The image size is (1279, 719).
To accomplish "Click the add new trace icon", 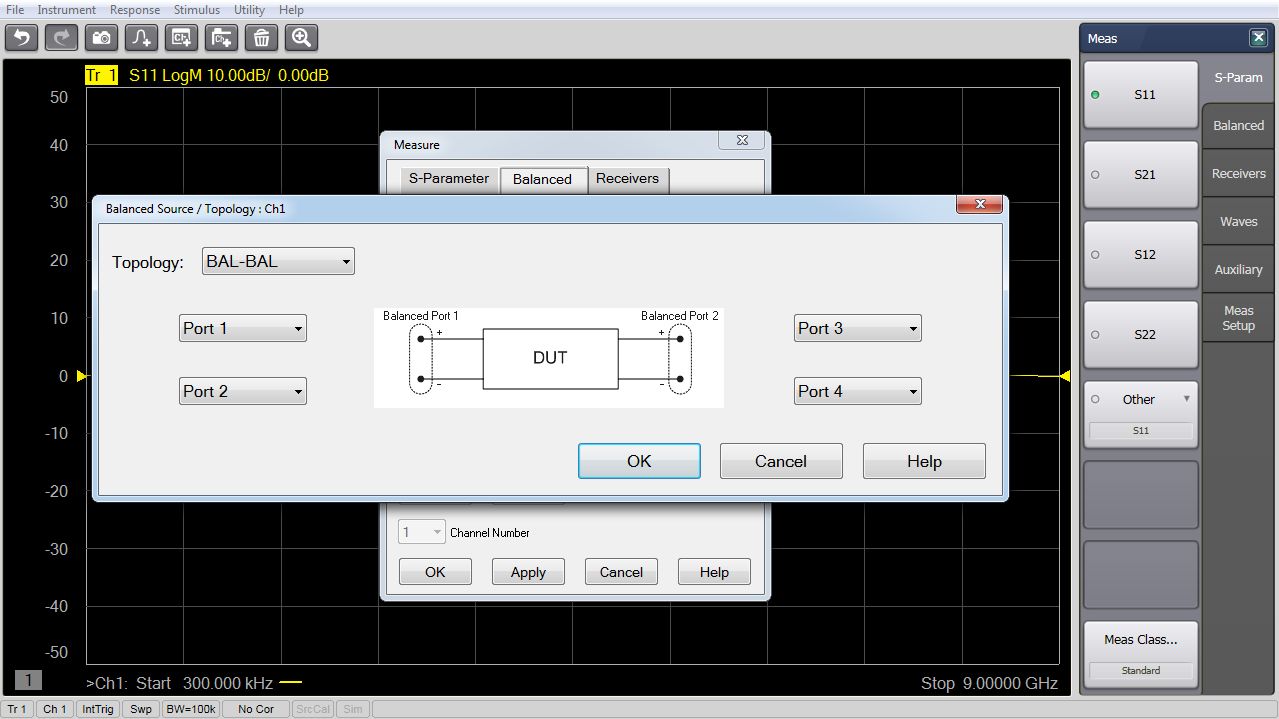I will tap(141, 38).
